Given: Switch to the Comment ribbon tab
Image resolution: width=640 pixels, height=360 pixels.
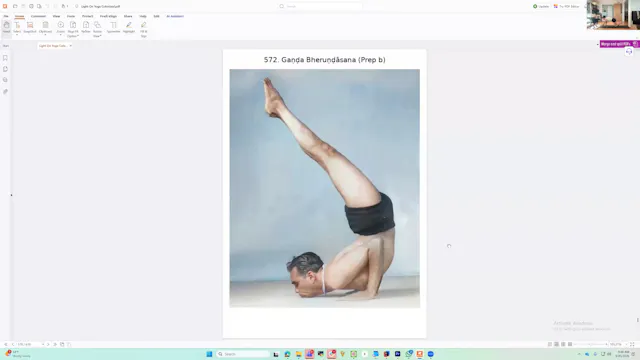Looking at the screenshot, I should click(38, 16).
